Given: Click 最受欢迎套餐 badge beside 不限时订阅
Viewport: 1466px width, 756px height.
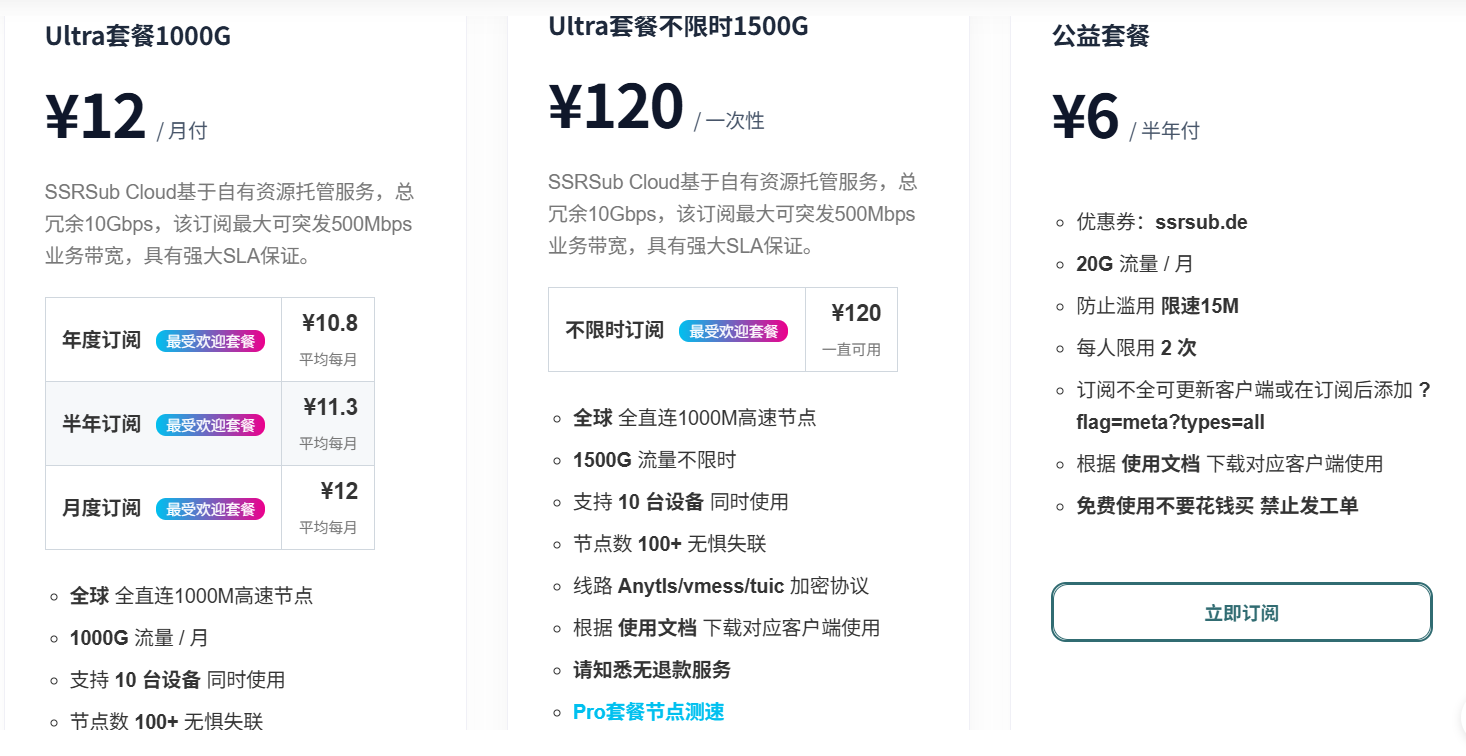Looking at the screenshot, I should (x=733, y=331).
